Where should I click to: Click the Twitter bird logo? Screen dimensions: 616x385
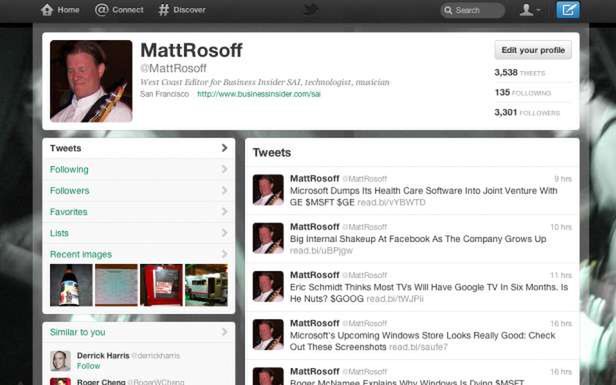click(311, 9)
